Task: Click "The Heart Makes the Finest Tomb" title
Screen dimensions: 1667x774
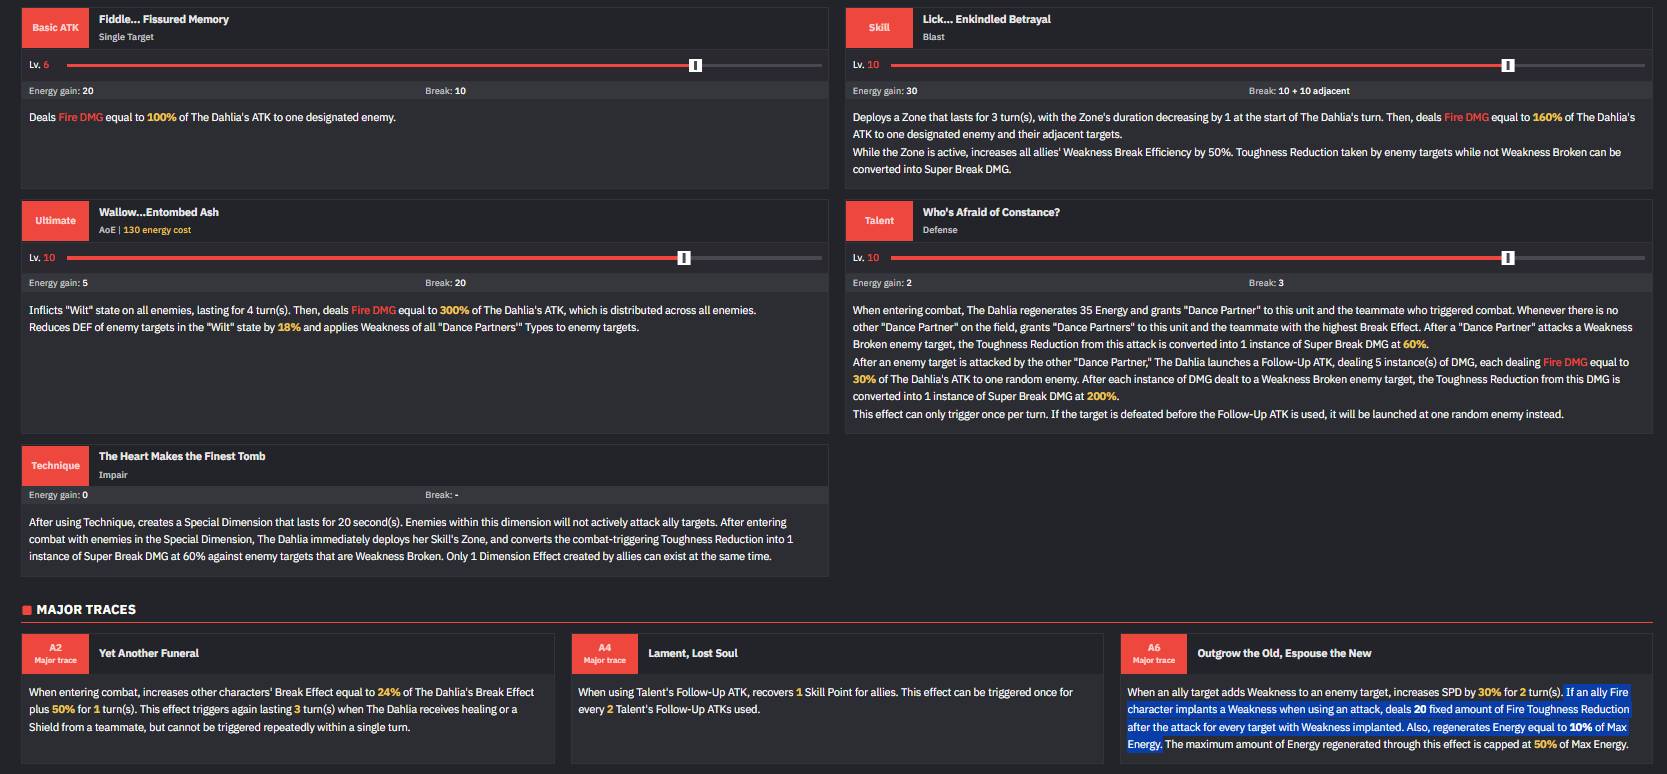Action: coord(182,456)
